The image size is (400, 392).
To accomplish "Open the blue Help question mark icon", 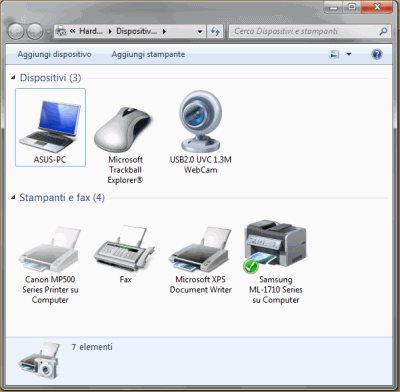I will (377, 54).
